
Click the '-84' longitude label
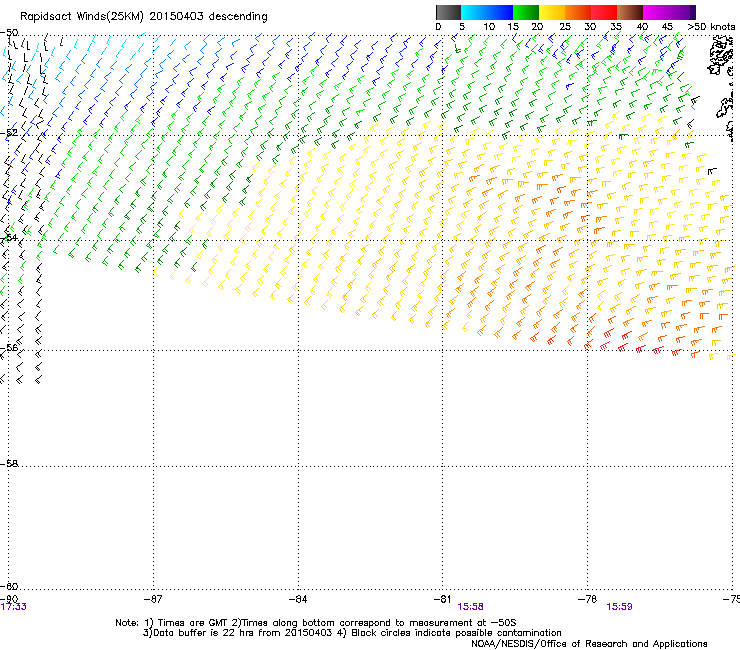(x=298, y=599)
